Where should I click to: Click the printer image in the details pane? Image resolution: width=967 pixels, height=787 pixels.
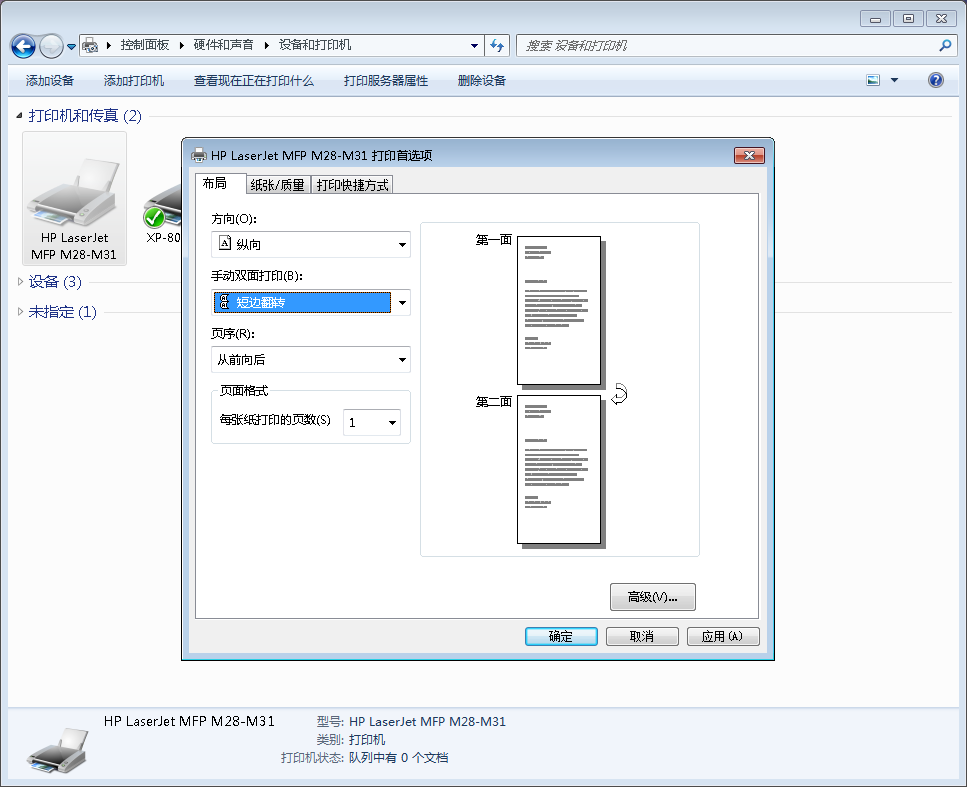(x=57, y=749)
